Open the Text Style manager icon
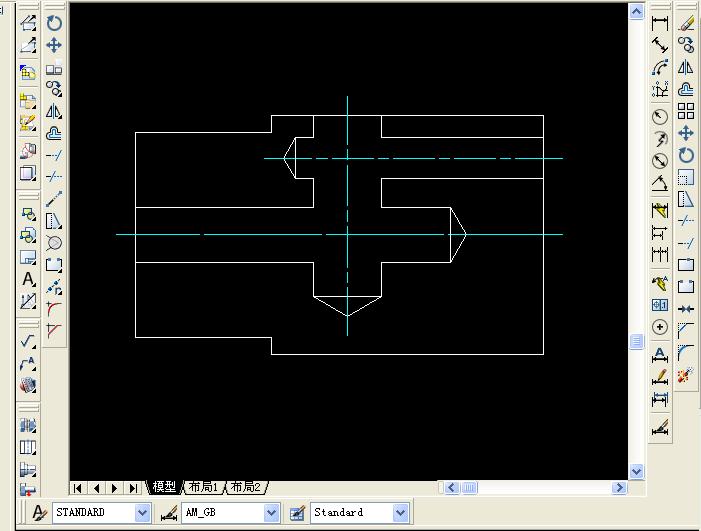The width and height of the screenshot is (701, 531). click(39, 513)
